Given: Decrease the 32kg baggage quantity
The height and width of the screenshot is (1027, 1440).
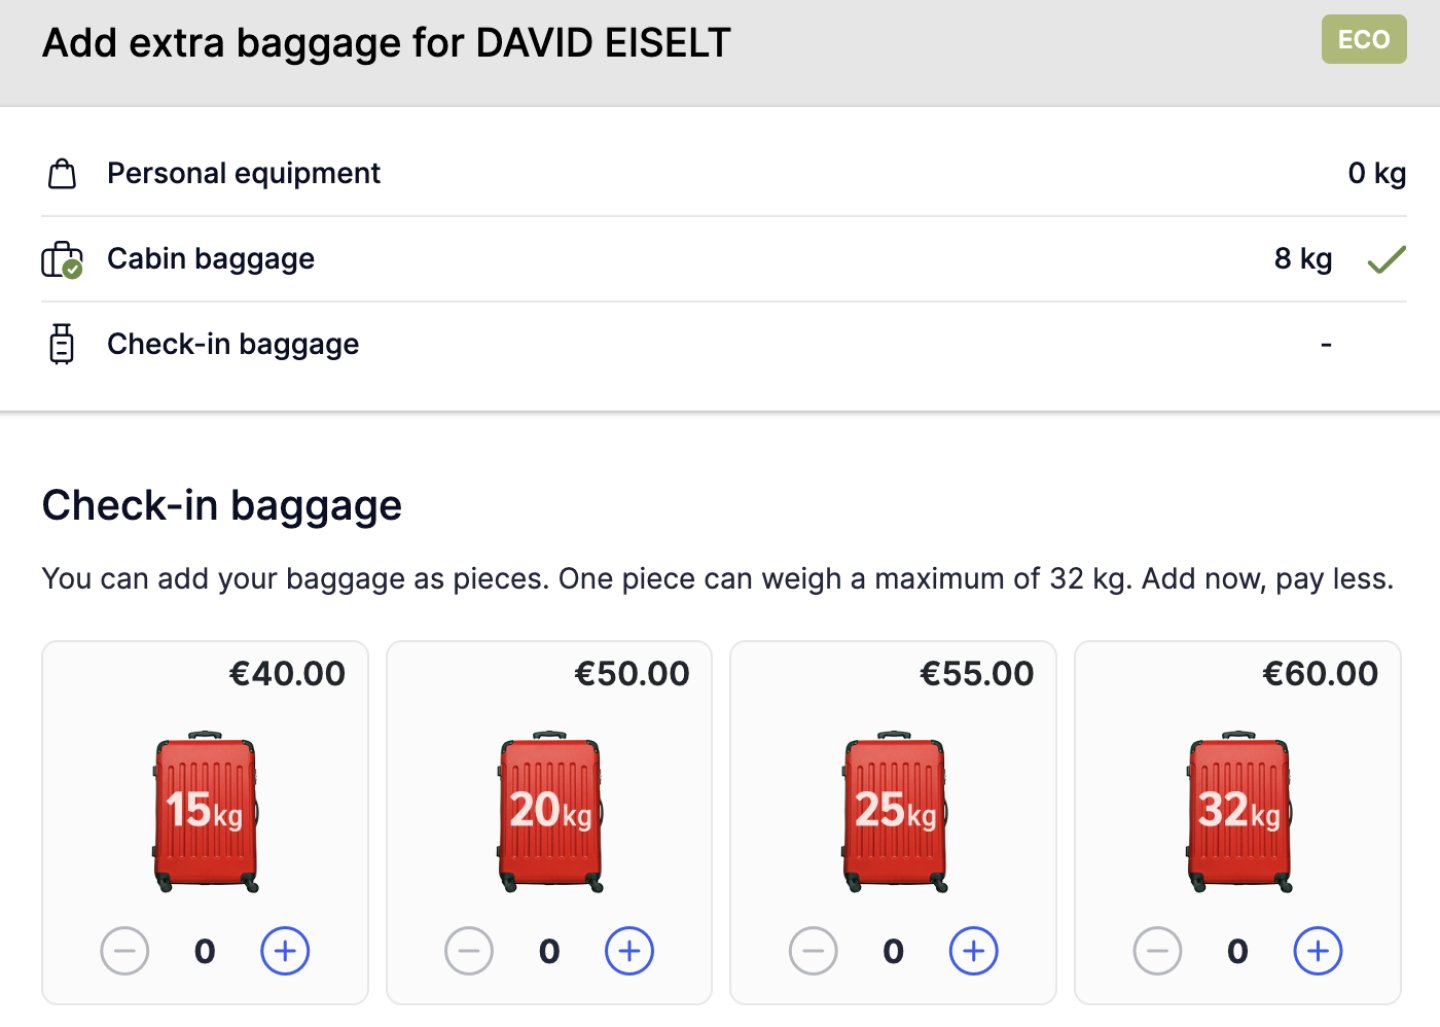Looking at the screenshot, I should pyautogui.click(x=1157, y=951).
